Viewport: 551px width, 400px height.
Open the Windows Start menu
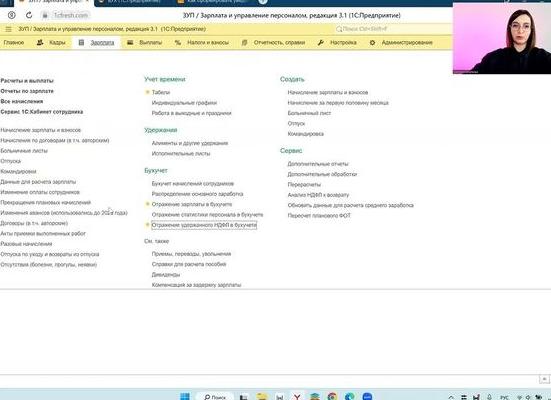pyautogui.click(x=185, y=396)
